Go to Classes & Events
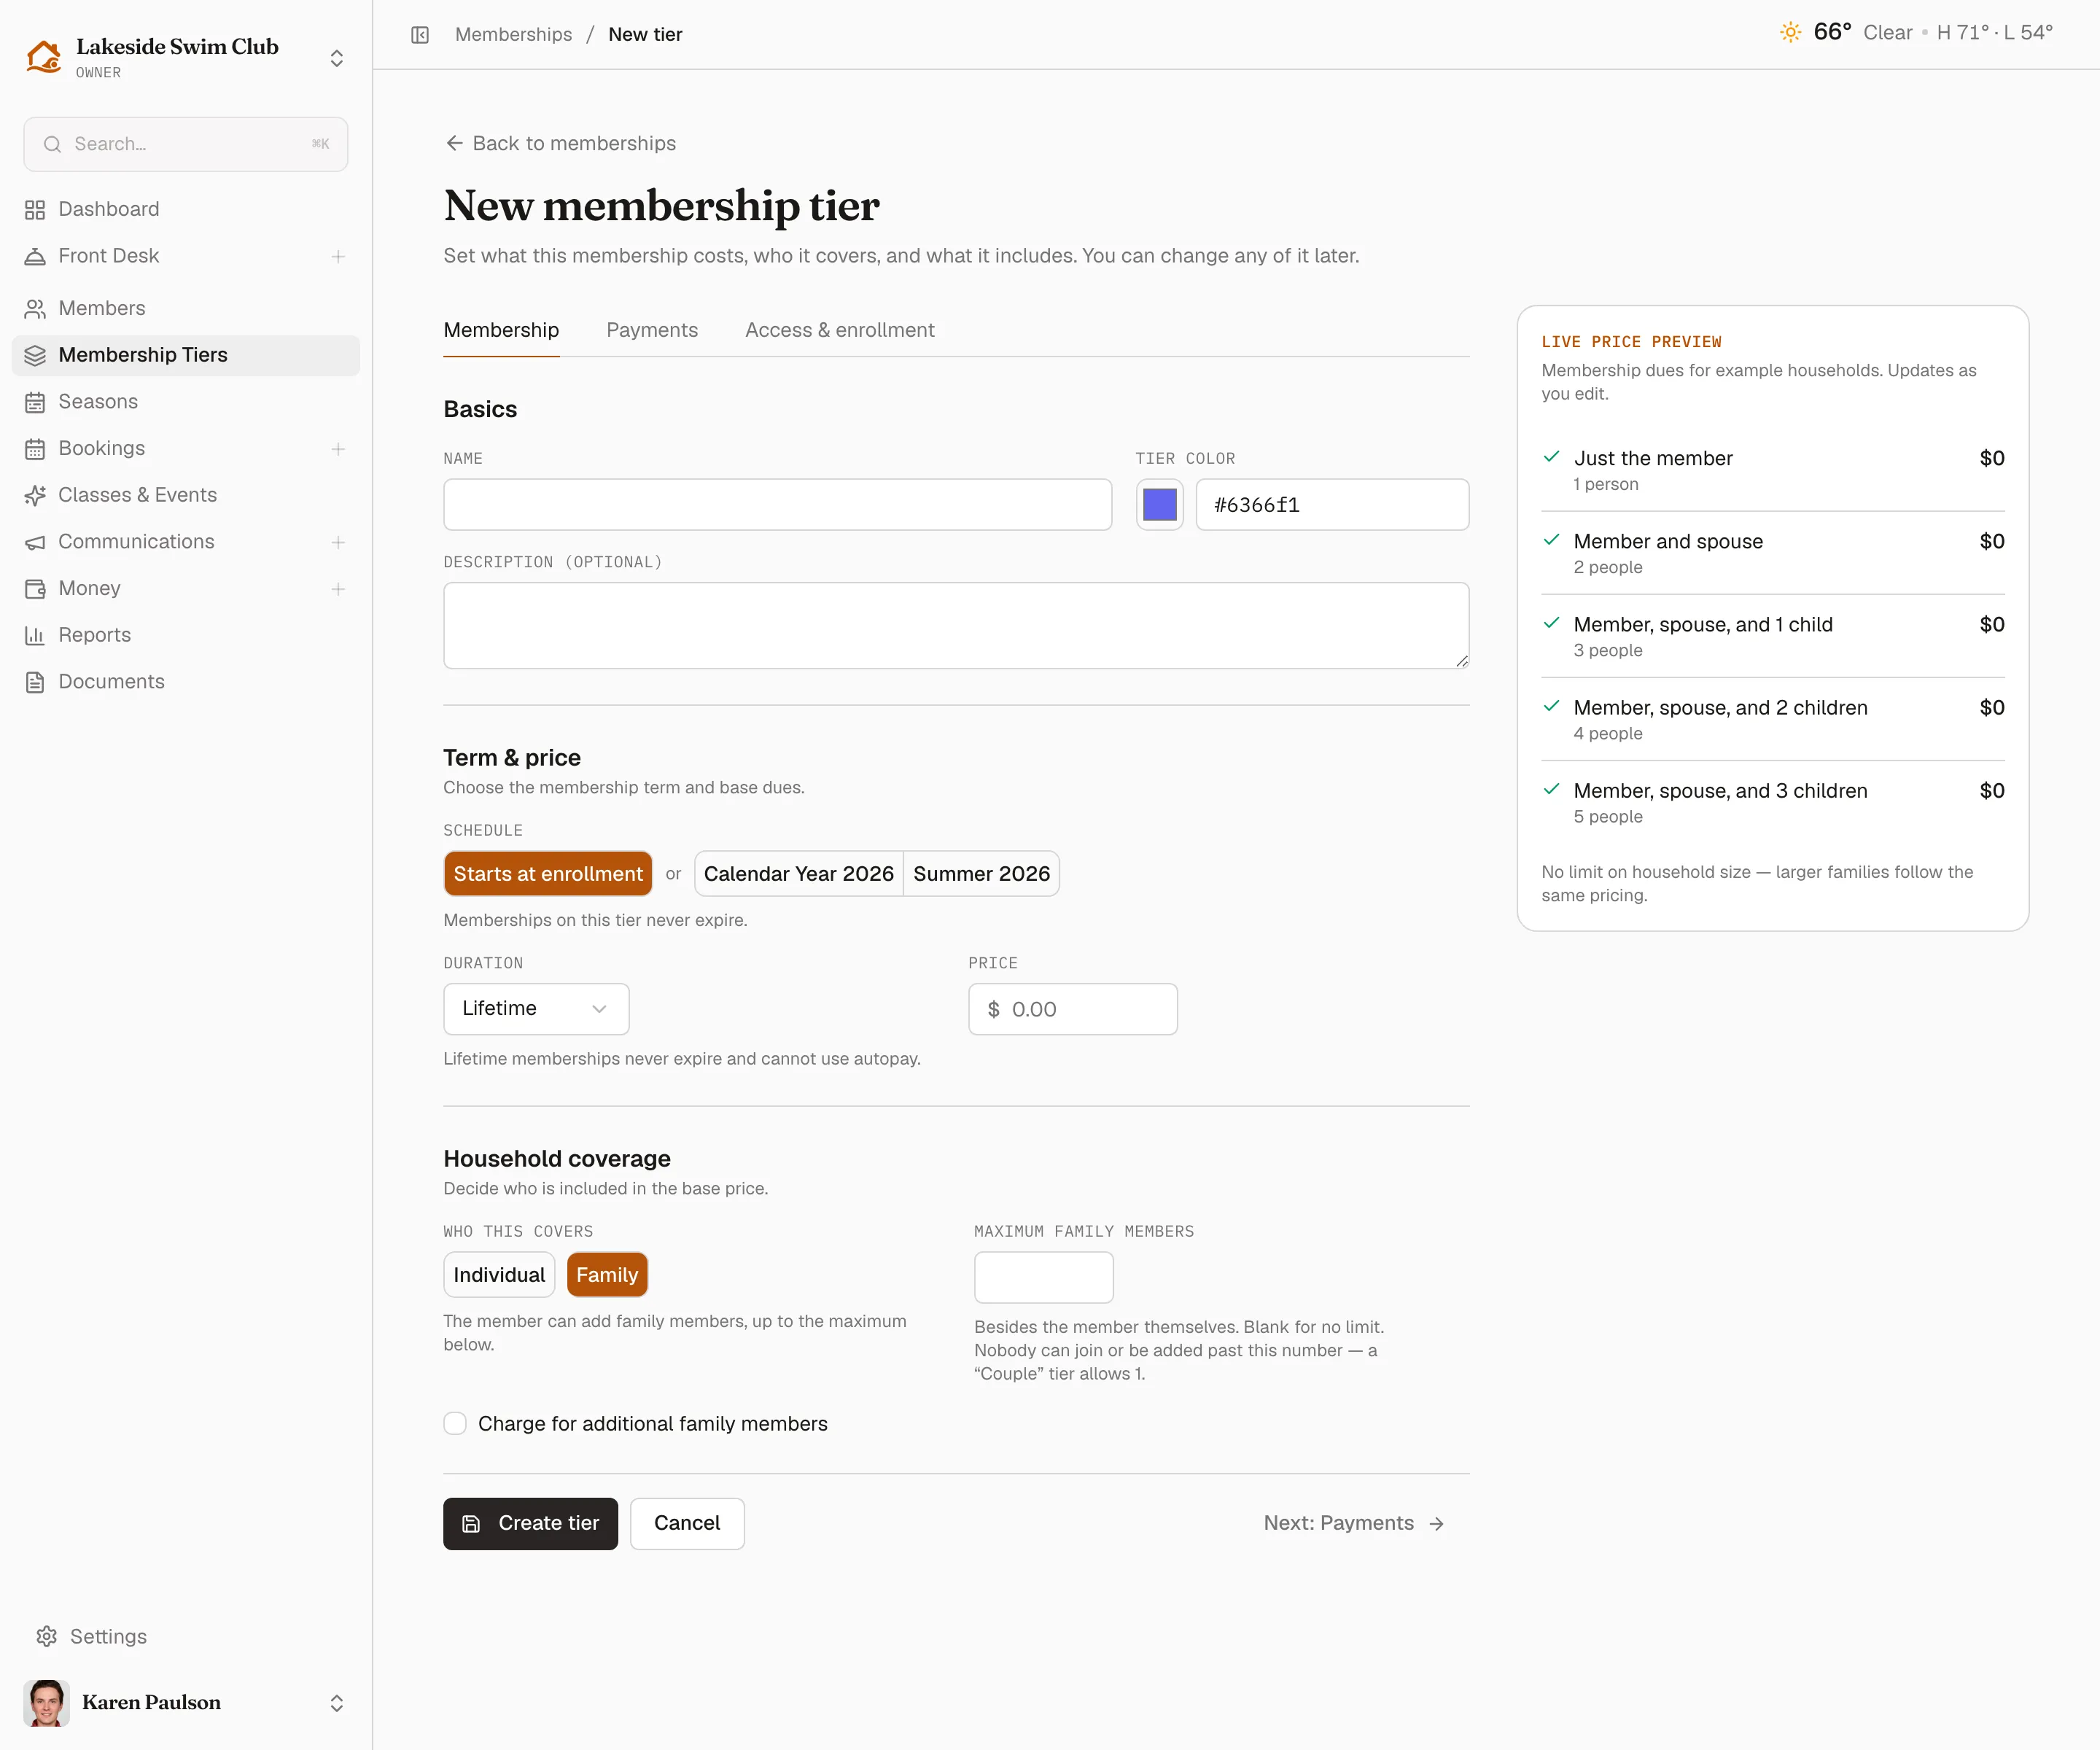2100x1750 pixels. coord(185,495)
